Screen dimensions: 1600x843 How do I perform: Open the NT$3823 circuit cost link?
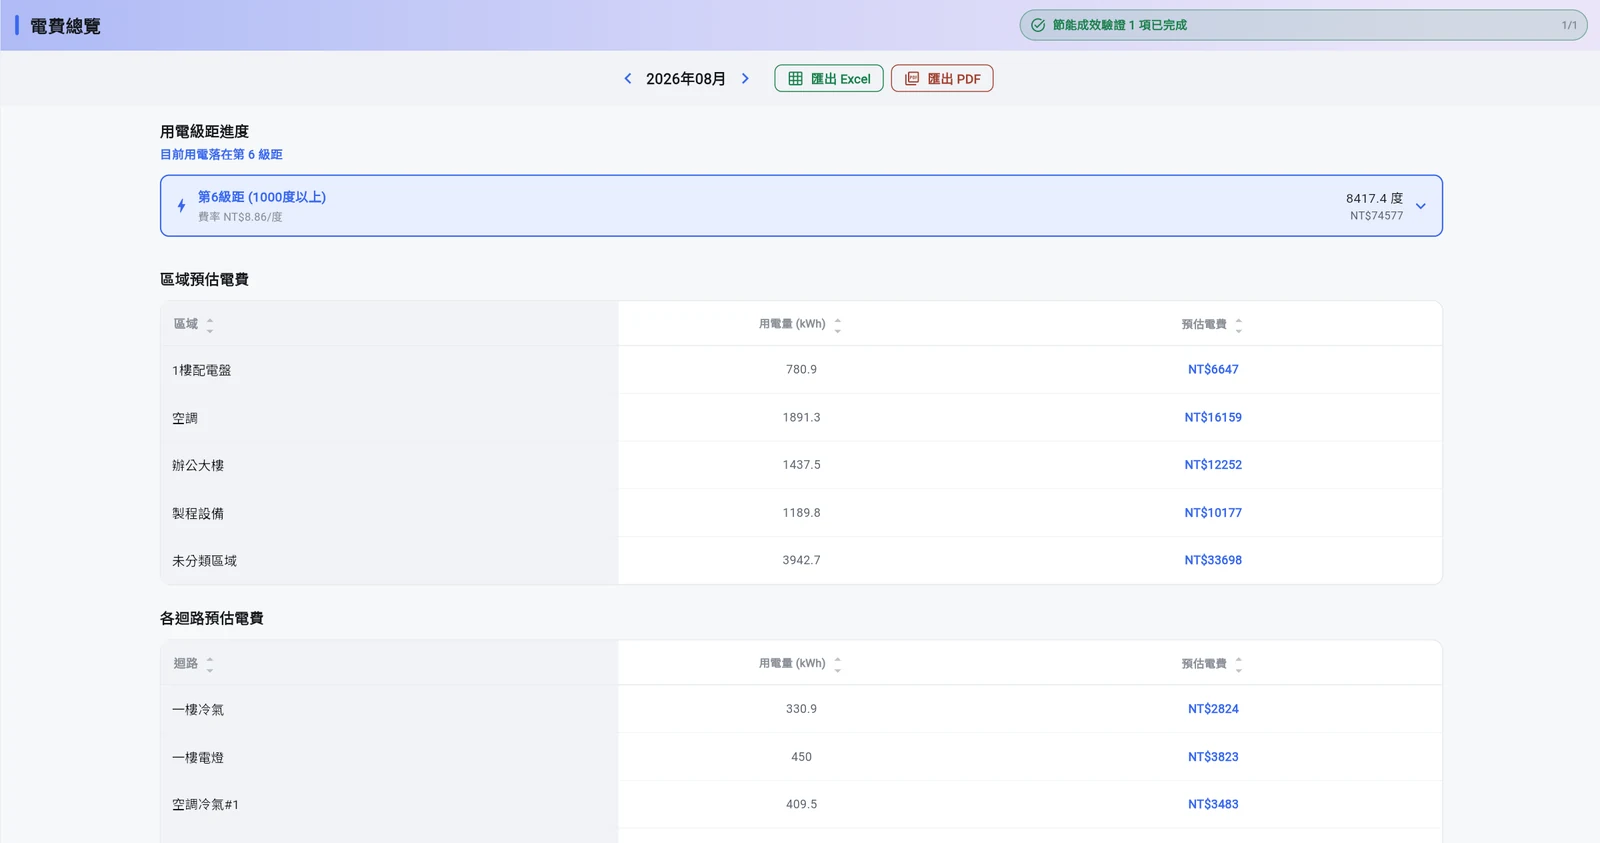pyautogui.click(x=1213, y=757)
